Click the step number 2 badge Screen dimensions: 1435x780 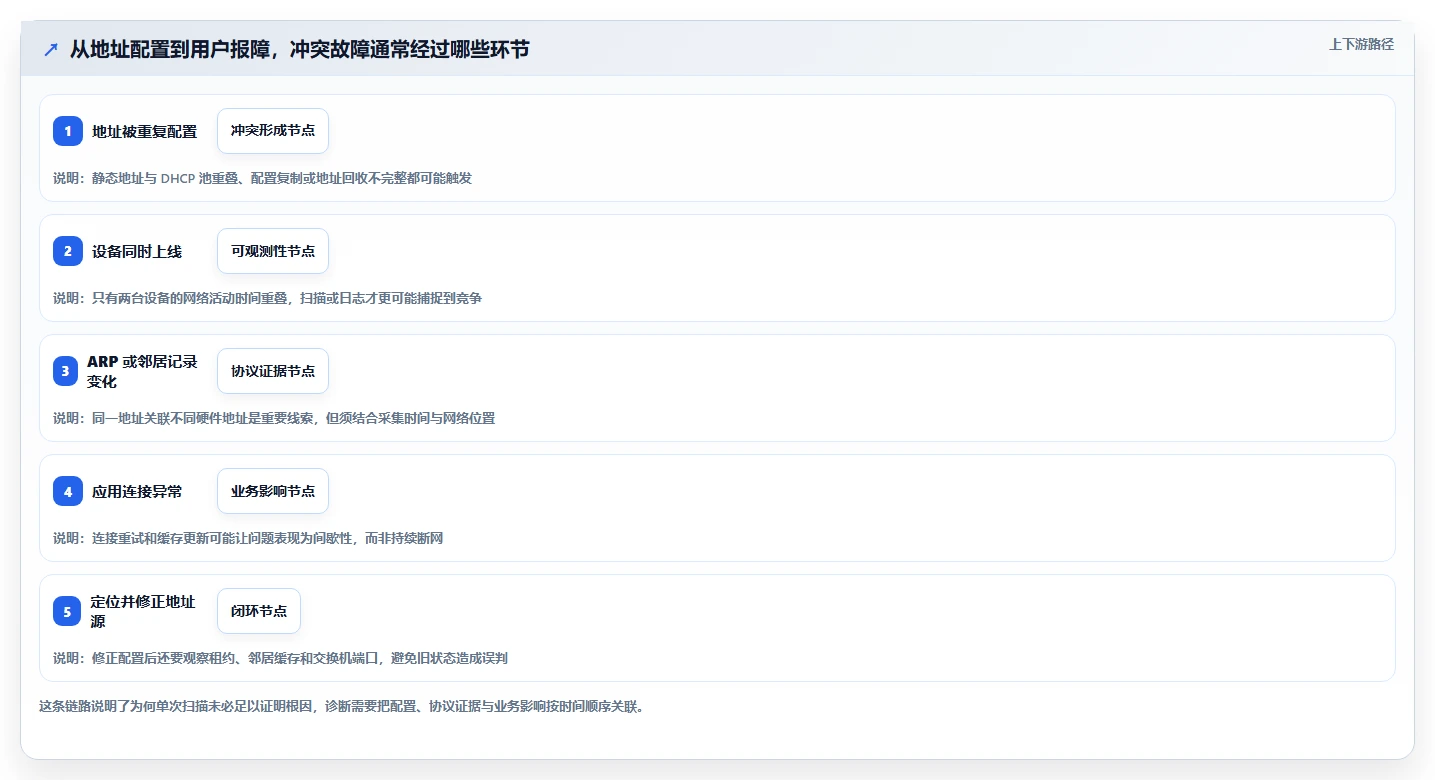pos(68,251)
